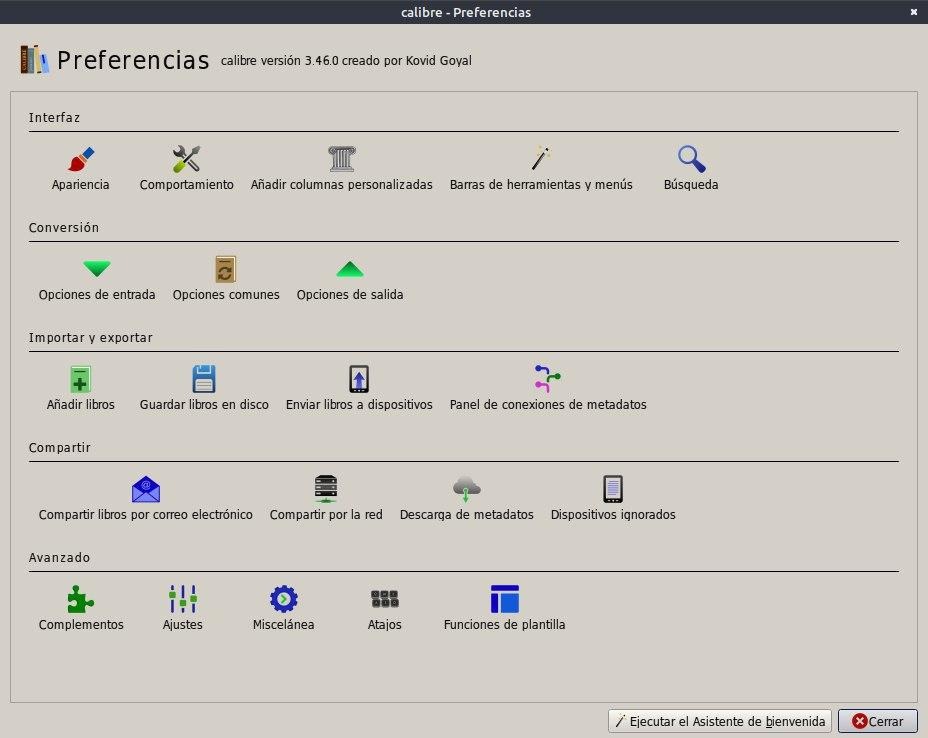Open the Ajustes sliders icon

click(x=183, y=600)
